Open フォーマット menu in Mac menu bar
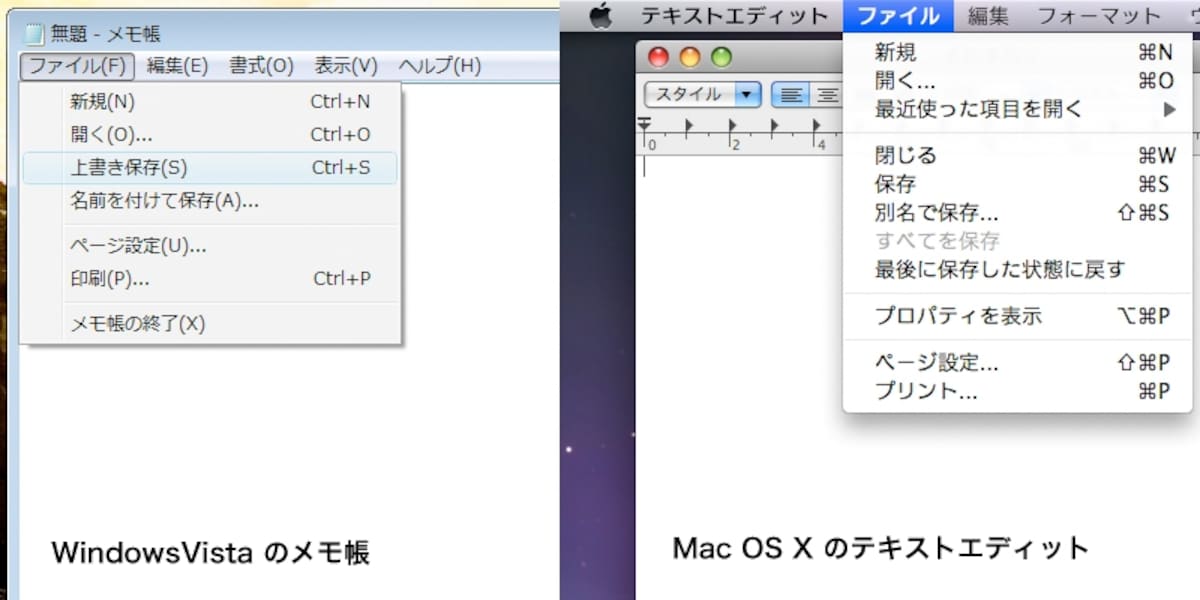The height and width of the screenshot is (600, 1200). 1098,15
